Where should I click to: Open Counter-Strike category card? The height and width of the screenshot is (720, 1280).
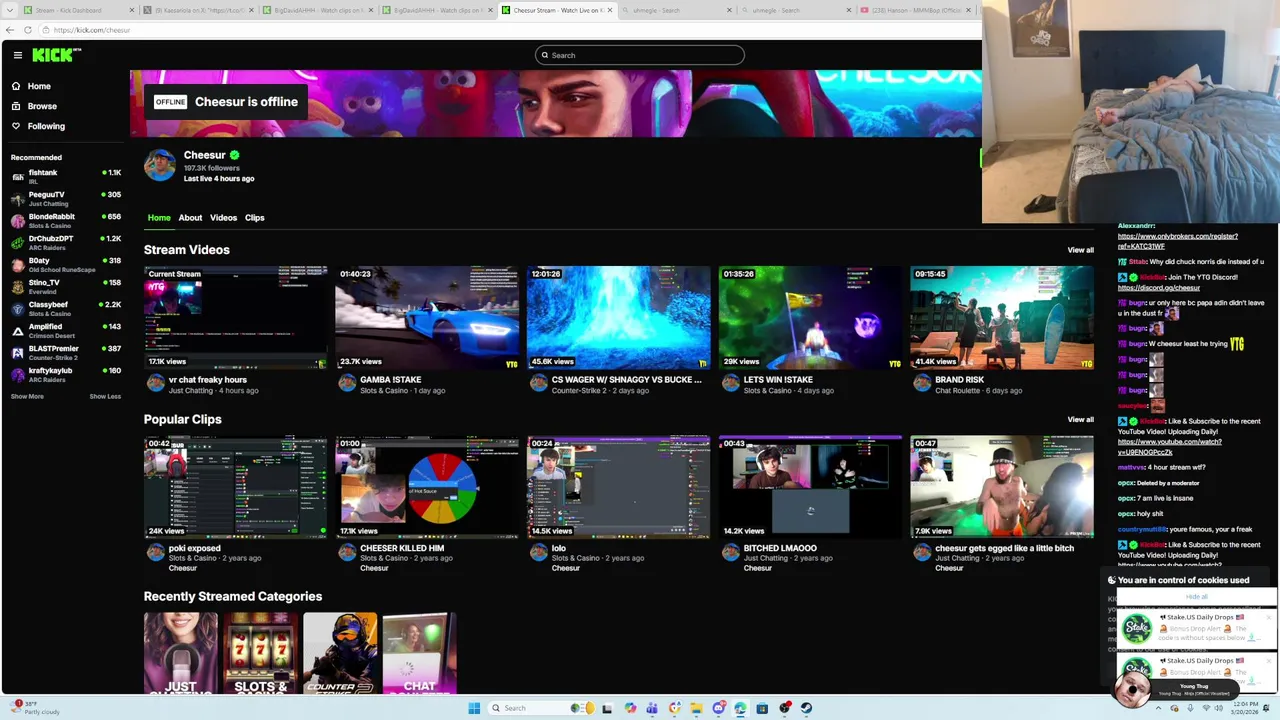click(340, 653)
